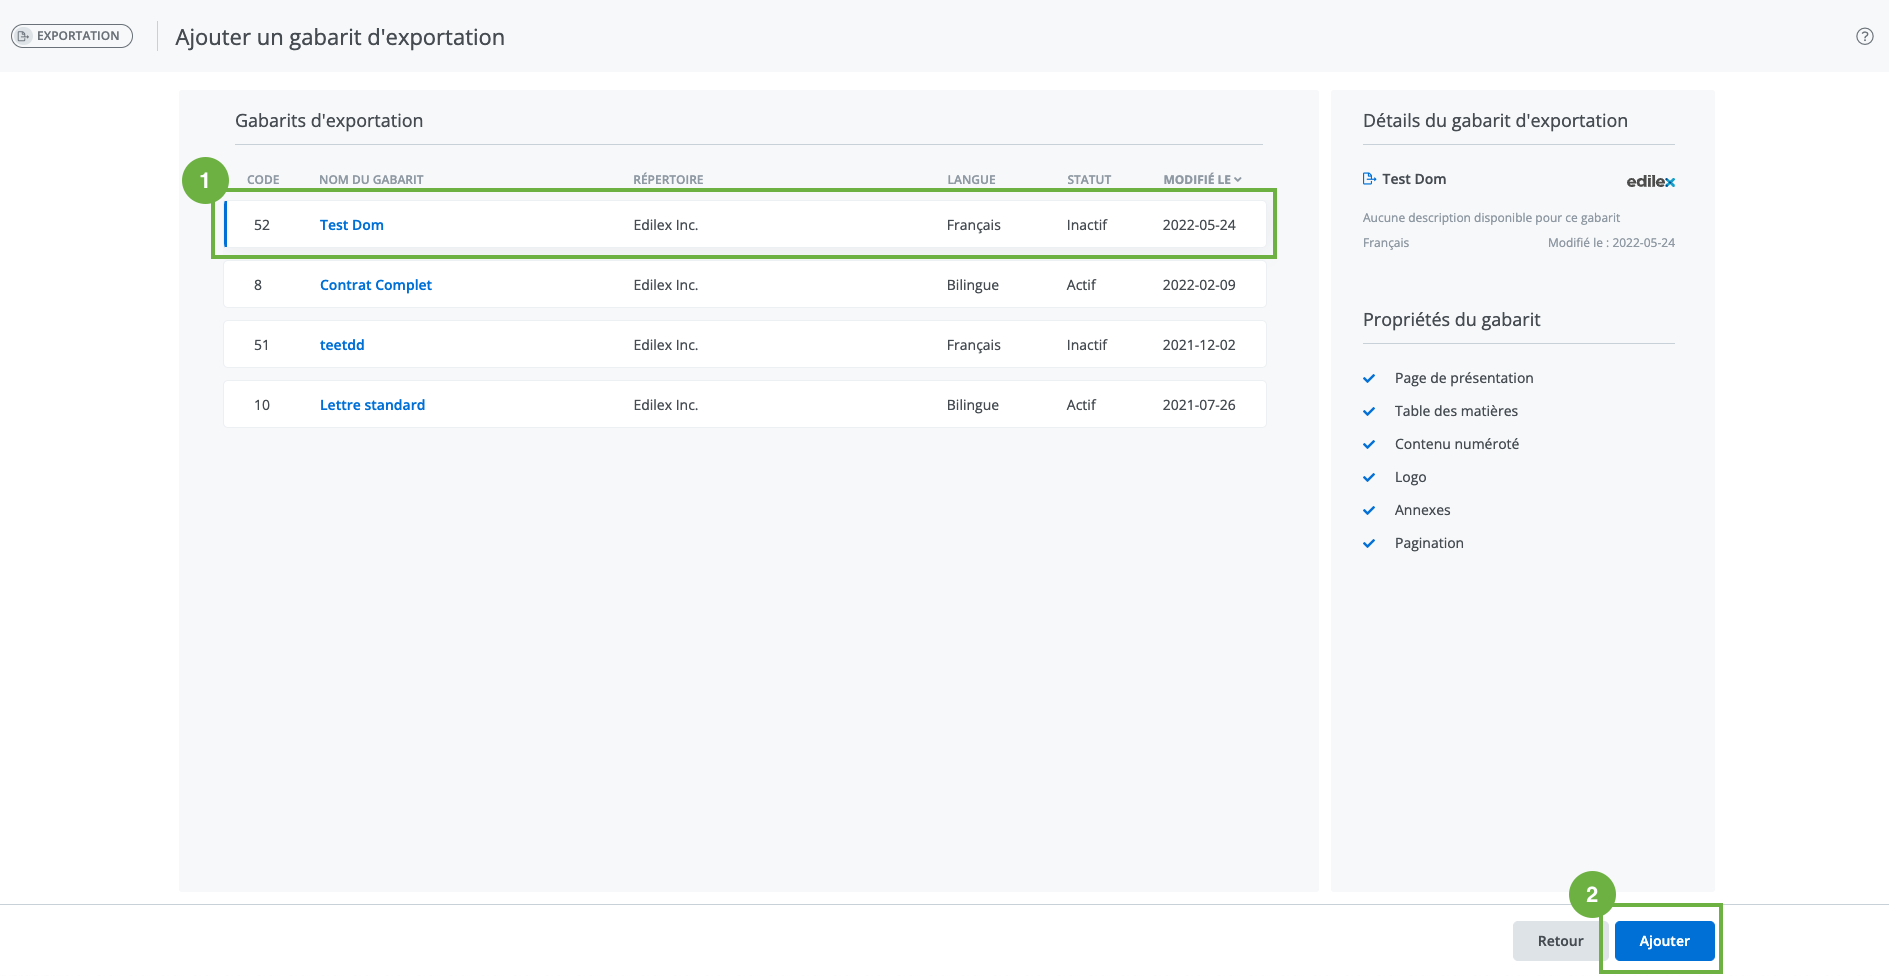Click the checkmark next to Table des matières
The width and height of the screenshot is (1889, 976).
pos(1369,411)
